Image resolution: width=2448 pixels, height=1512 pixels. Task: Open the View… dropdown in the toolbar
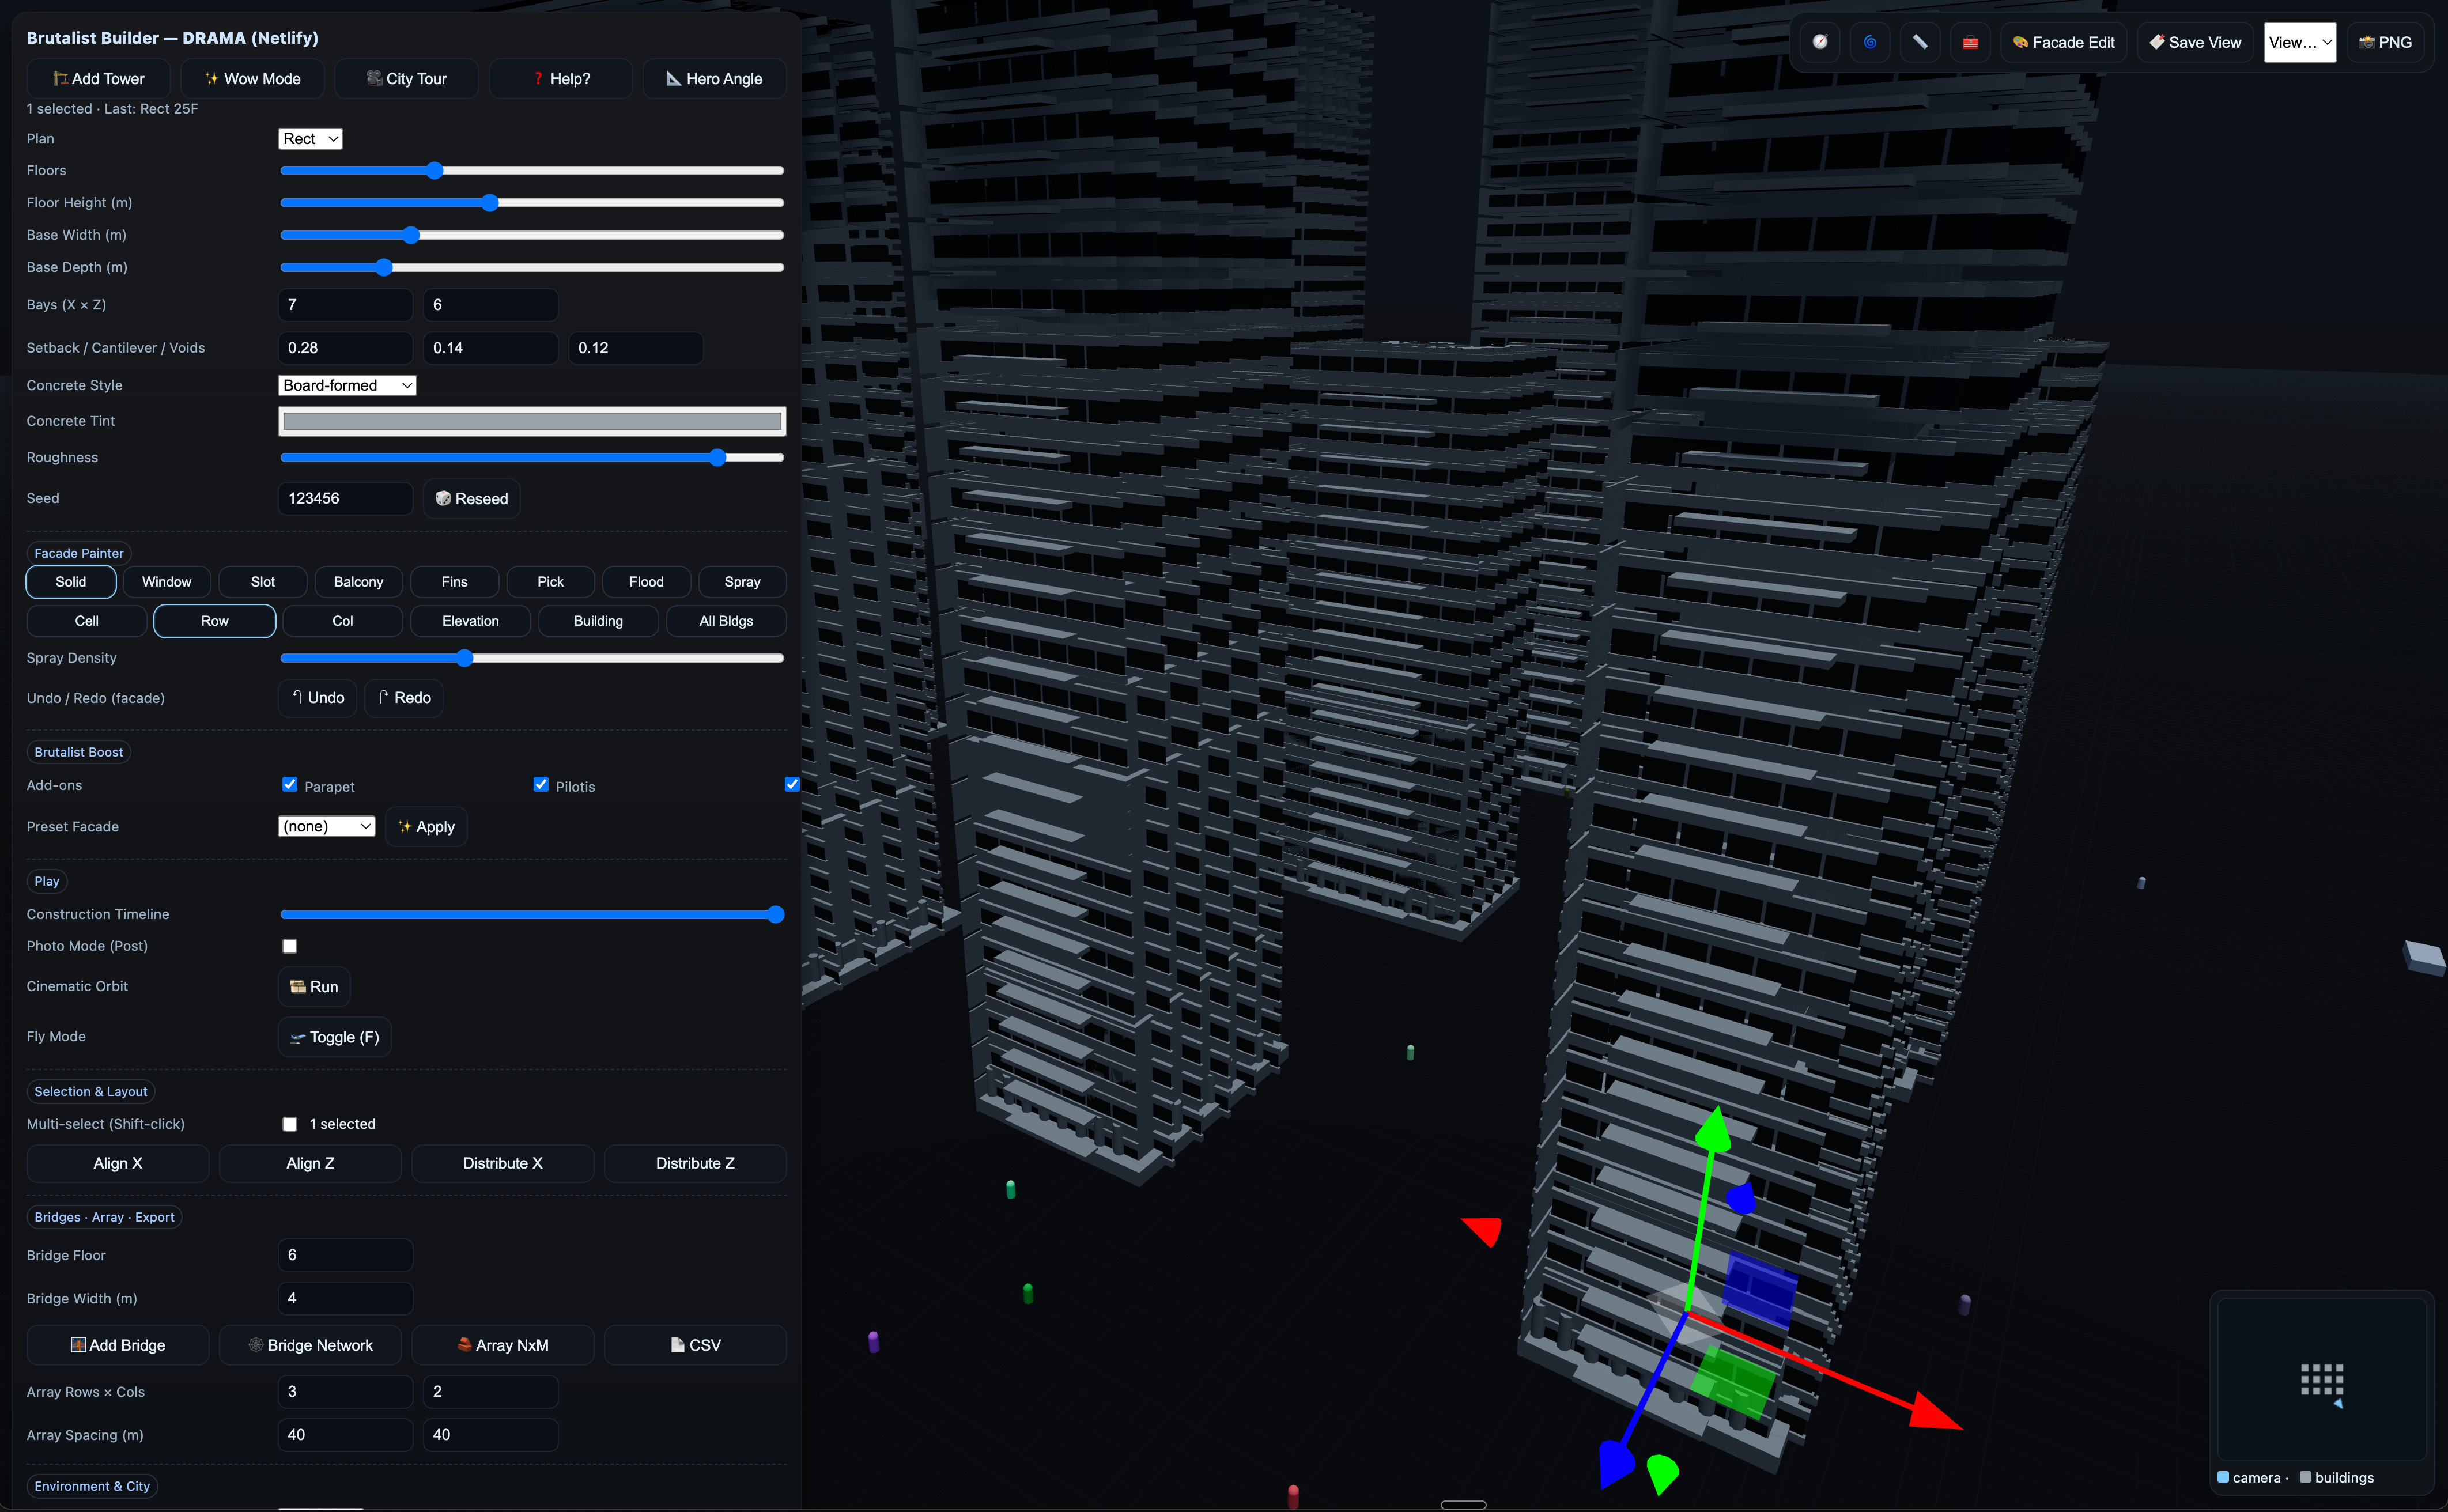2300,42
